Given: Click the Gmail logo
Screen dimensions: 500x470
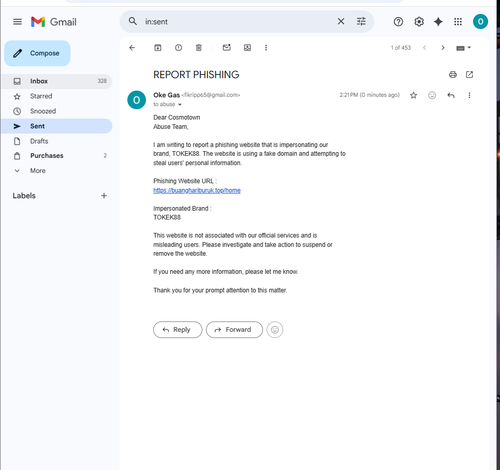Looking at the screenshot, I should (54, 22).
